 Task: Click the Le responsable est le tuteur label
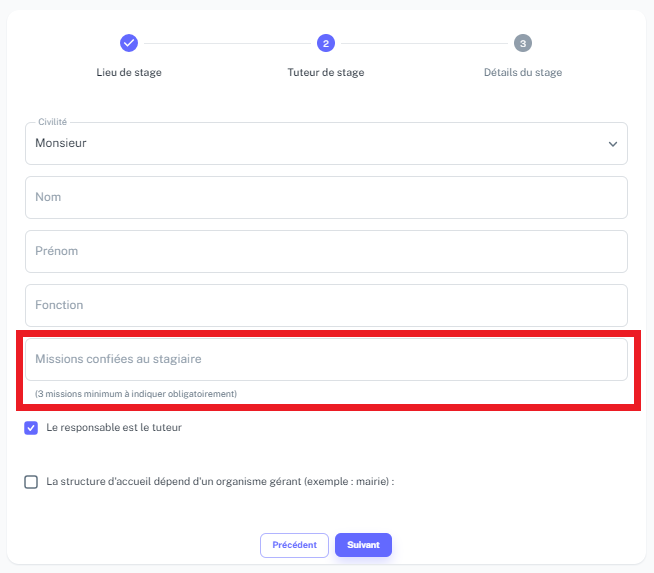click(114, 427)
